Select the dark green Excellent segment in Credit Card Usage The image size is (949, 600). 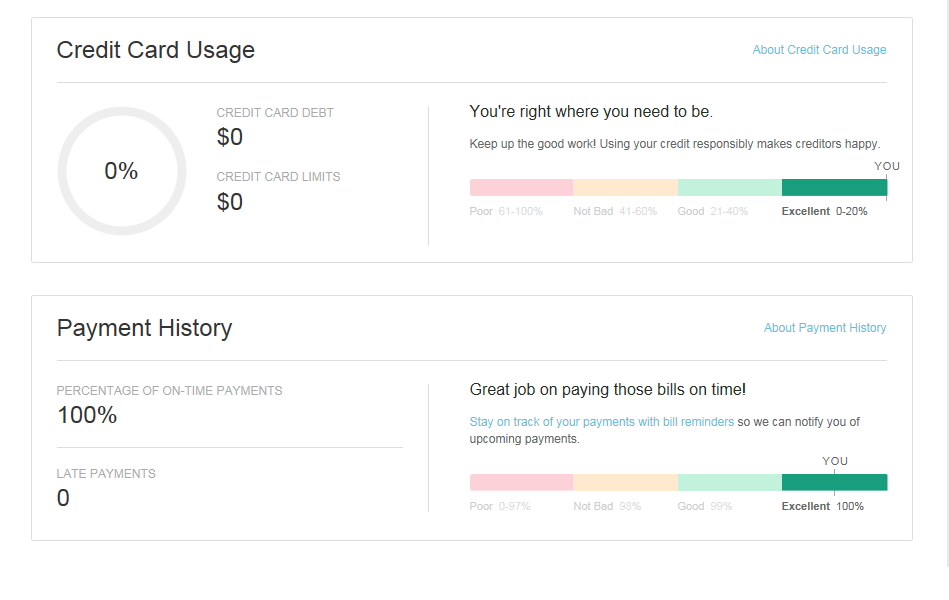click(833, 188)
